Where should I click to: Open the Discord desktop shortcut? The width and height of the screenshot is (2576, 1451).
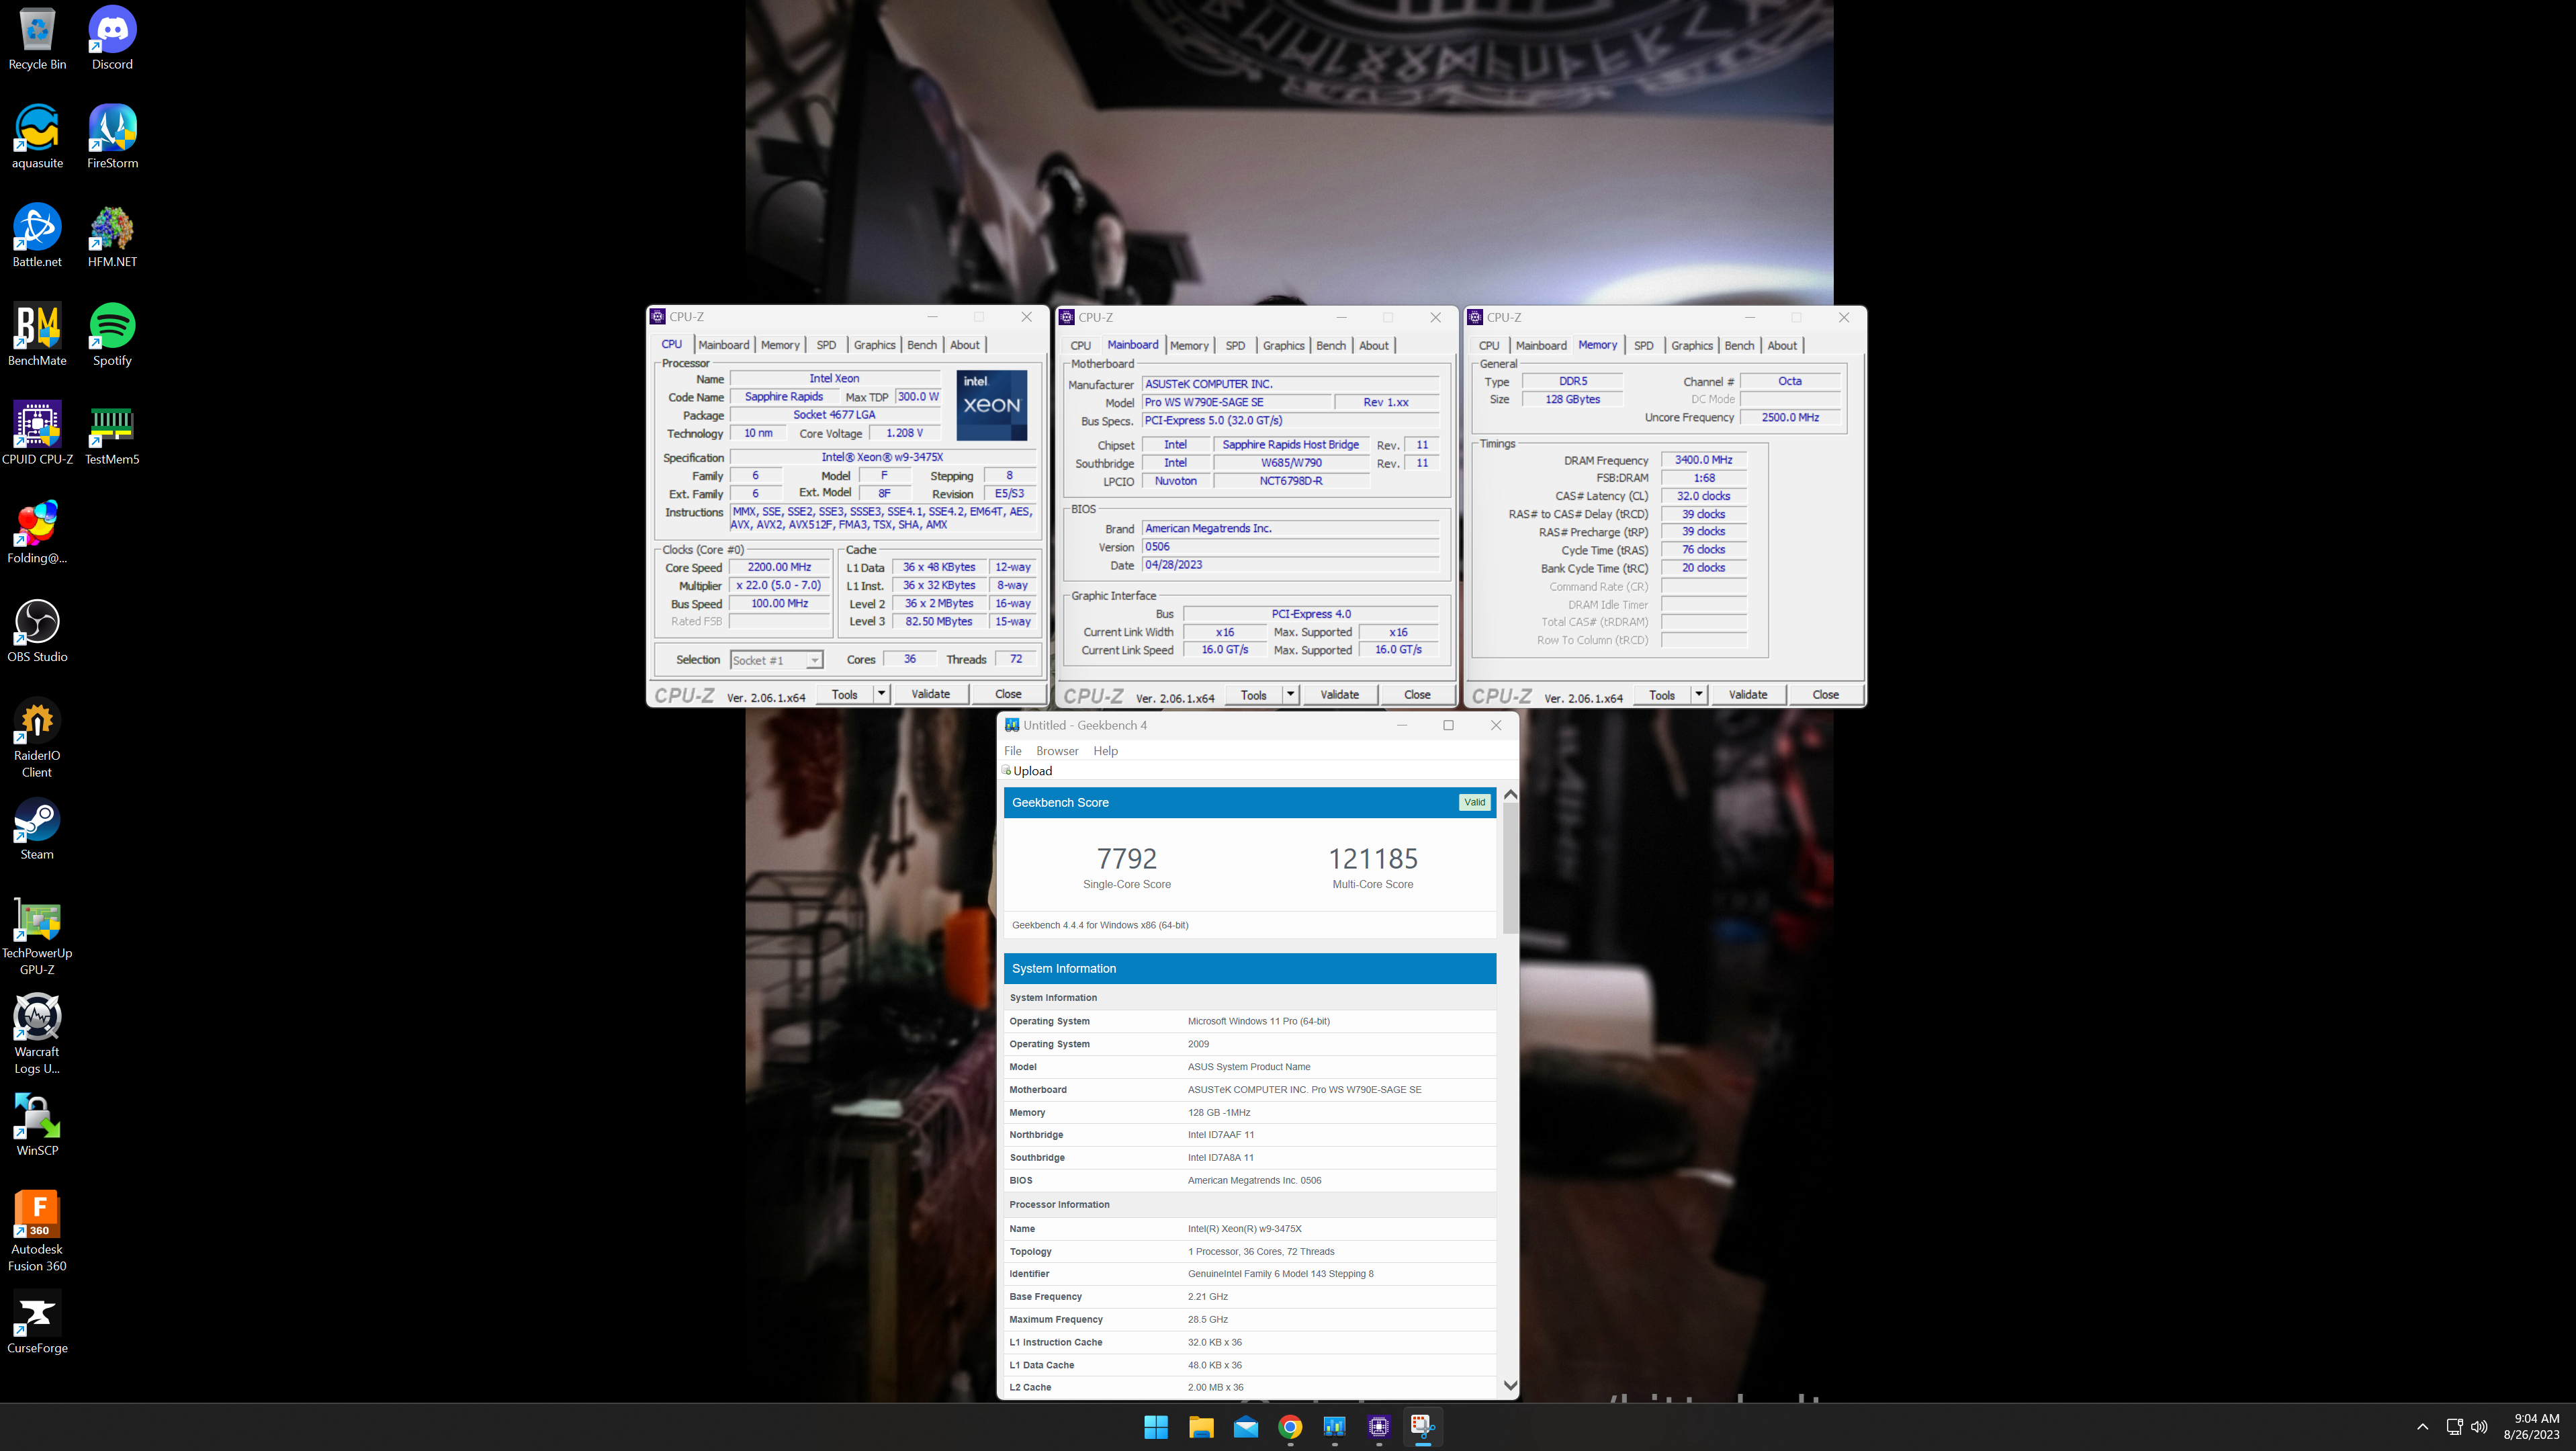tap(112, 38)
